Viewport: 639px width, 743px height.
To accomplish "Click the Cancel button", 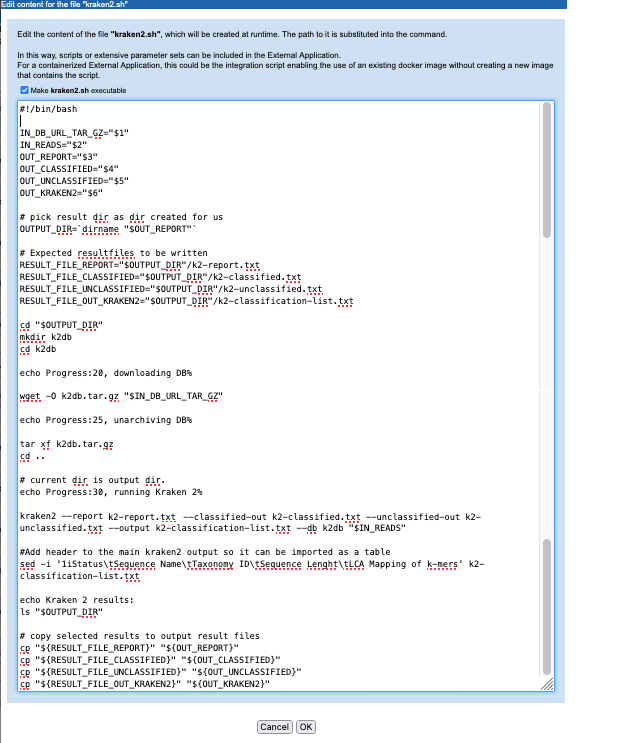I will pos(274,727).
